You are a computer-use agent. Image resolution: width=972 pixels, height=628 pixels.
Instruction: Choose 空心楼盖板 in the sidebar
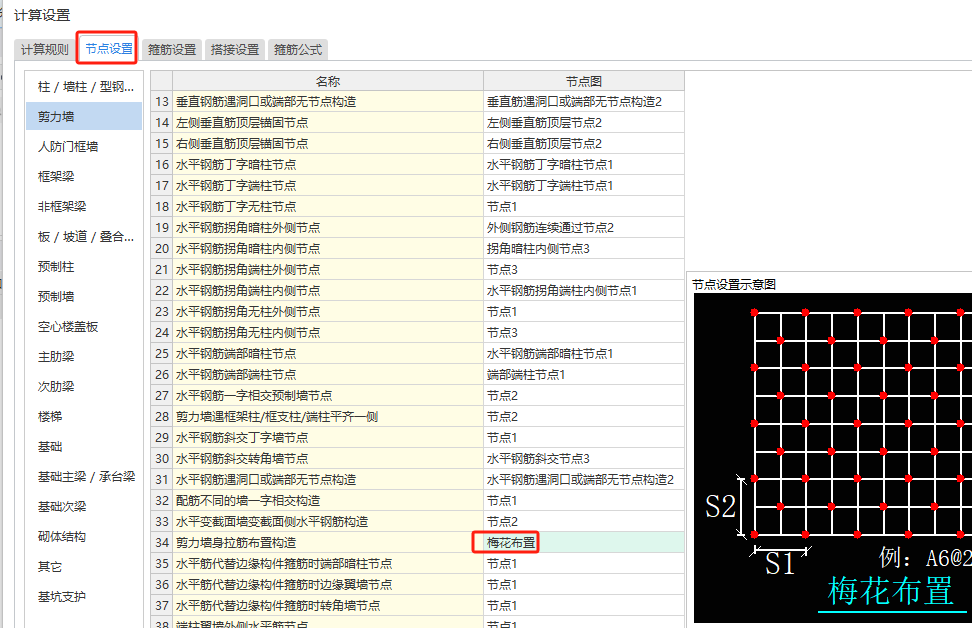(84, 327)
